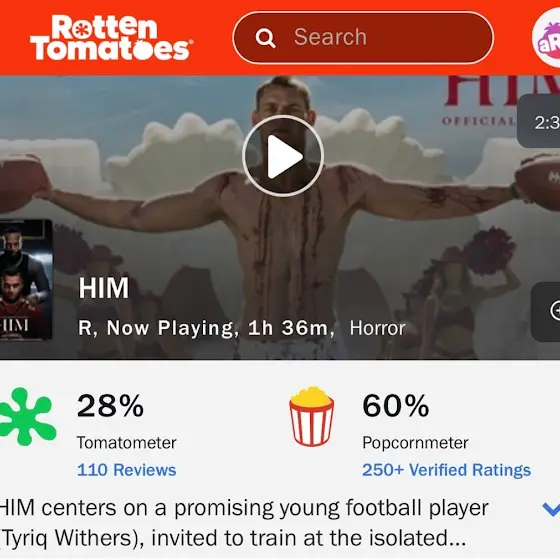Image resolution: width=560 pixels, height=560 pixels.
Task: Click the 60% Popcornmeter score
Action: click(396, 406)
